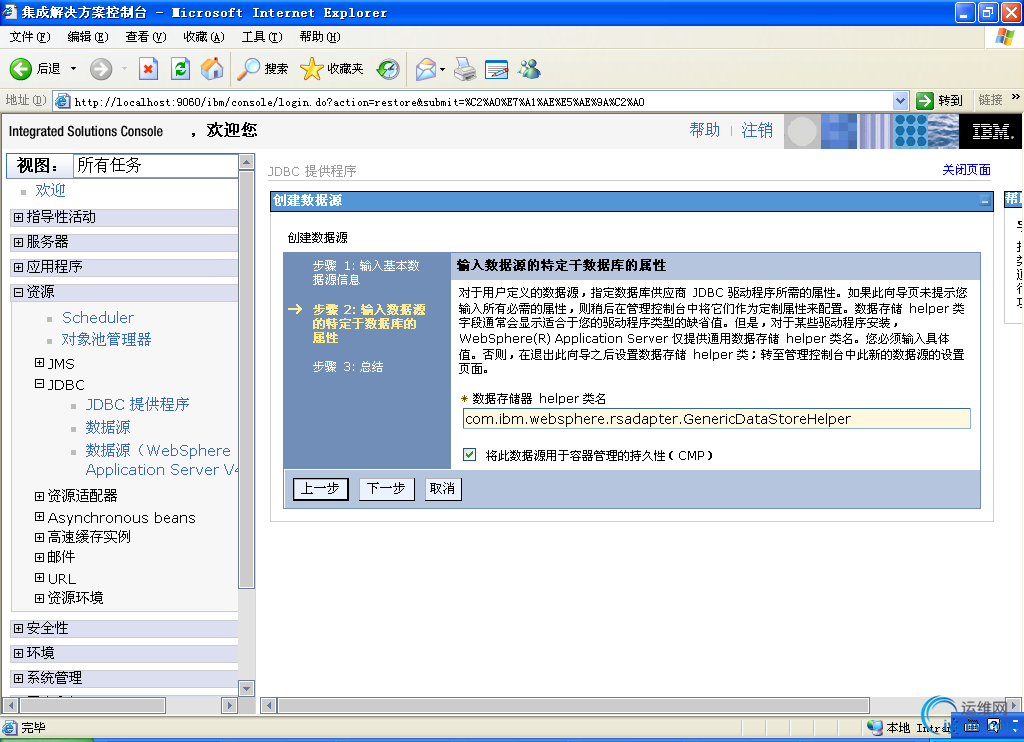Click the 取消 button

(x=443, y=489)
